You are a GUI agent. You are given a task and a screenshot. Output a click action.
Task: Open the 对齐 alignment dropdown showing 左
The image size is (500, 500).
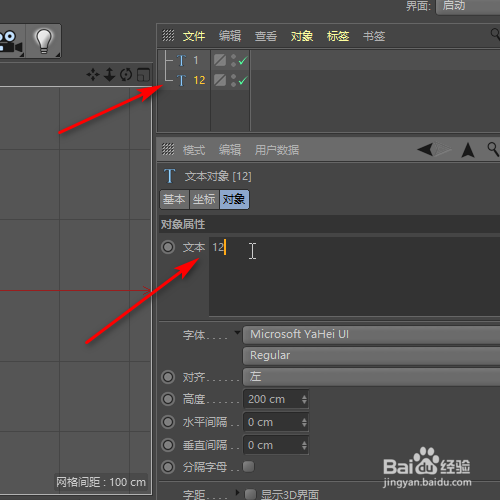[x=371, y=377]
